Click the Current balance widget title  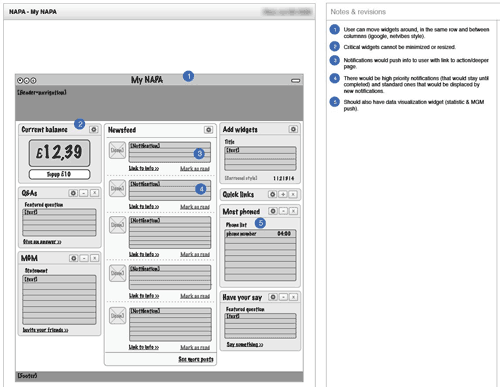pos(44,129)
